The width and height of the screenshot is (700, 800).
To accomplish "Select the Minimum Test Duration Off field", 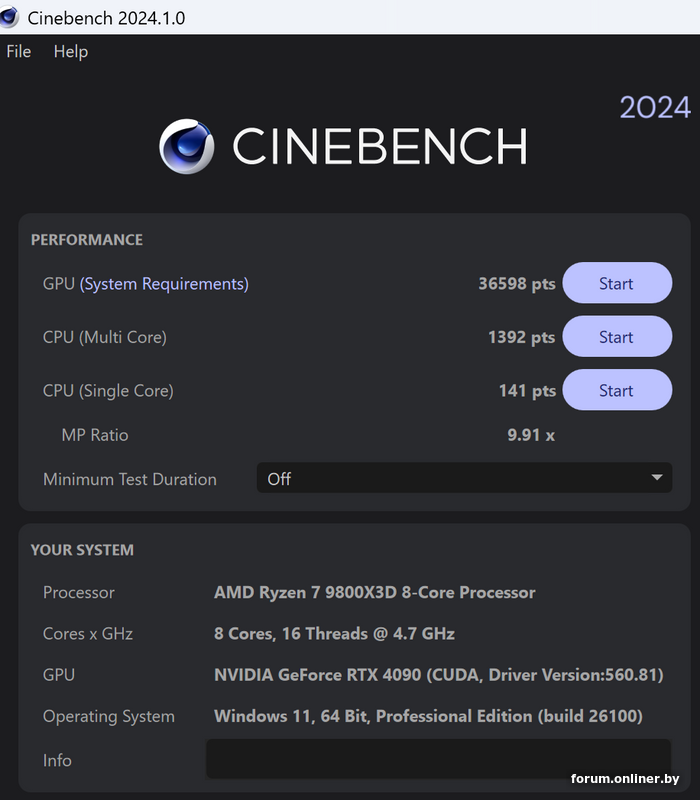I will (x=464, y=478).
